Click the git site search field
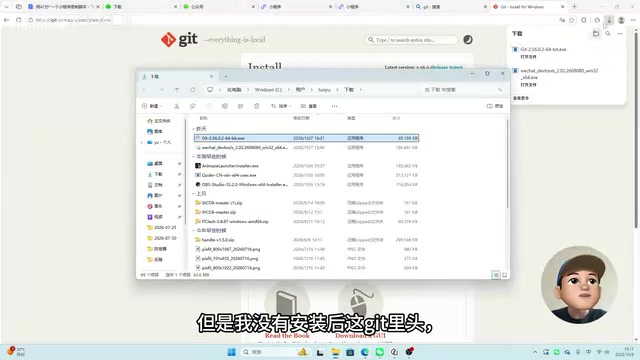 412,40
